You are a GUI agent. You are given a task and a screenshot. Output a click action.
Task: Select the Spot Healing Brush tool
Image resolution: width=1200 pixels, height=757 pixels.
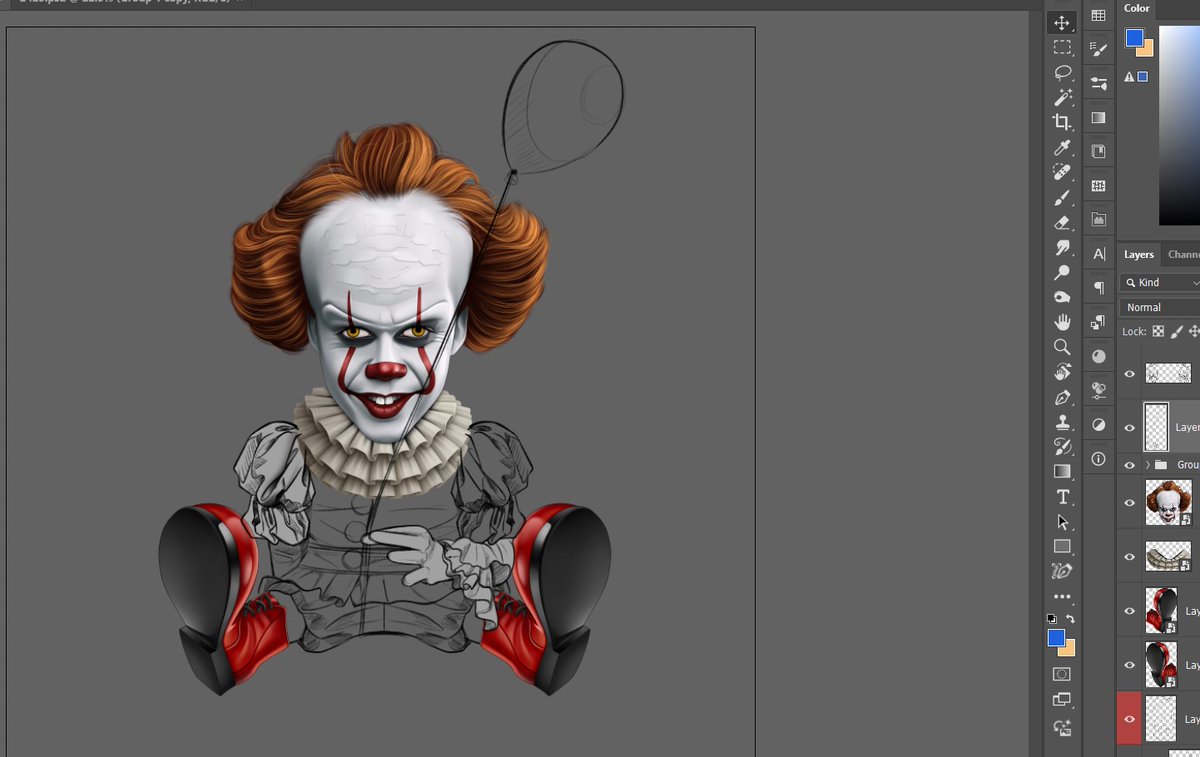coord(1062,172)
